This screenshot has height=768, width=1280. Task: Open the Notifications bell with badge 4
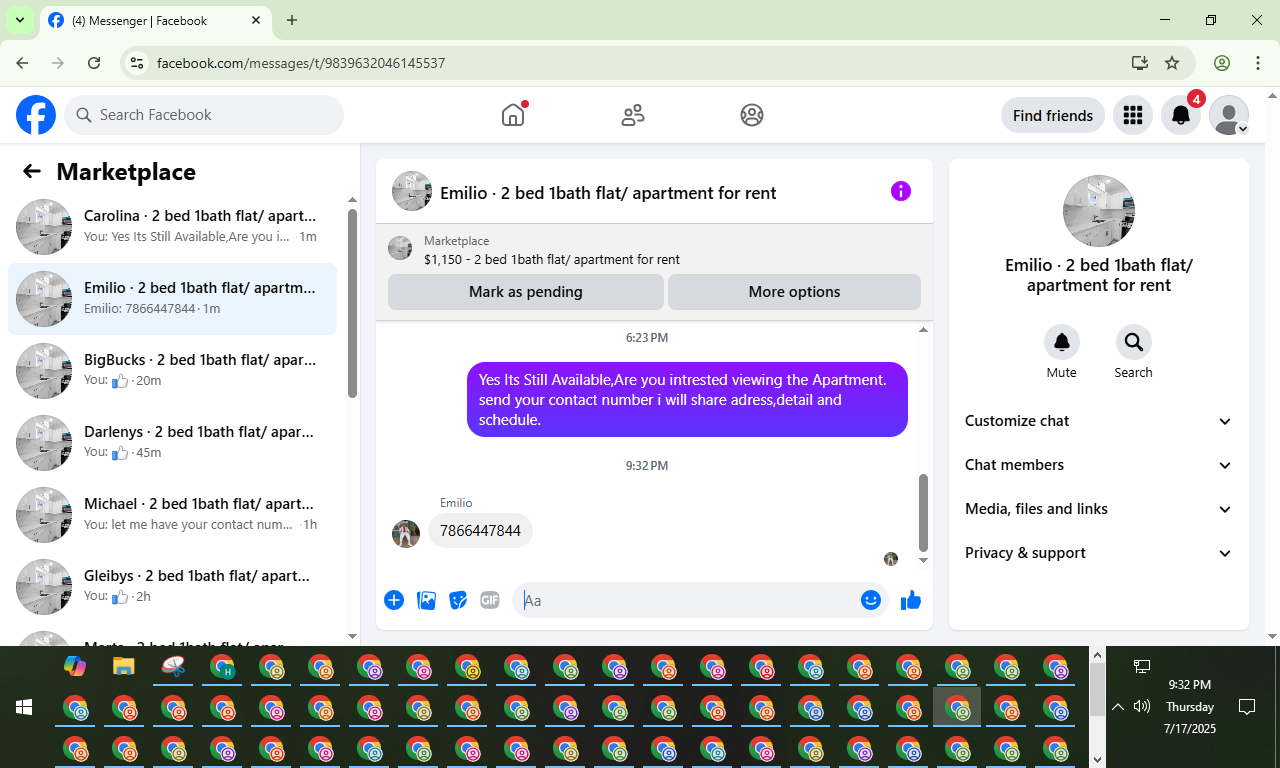1181,116
